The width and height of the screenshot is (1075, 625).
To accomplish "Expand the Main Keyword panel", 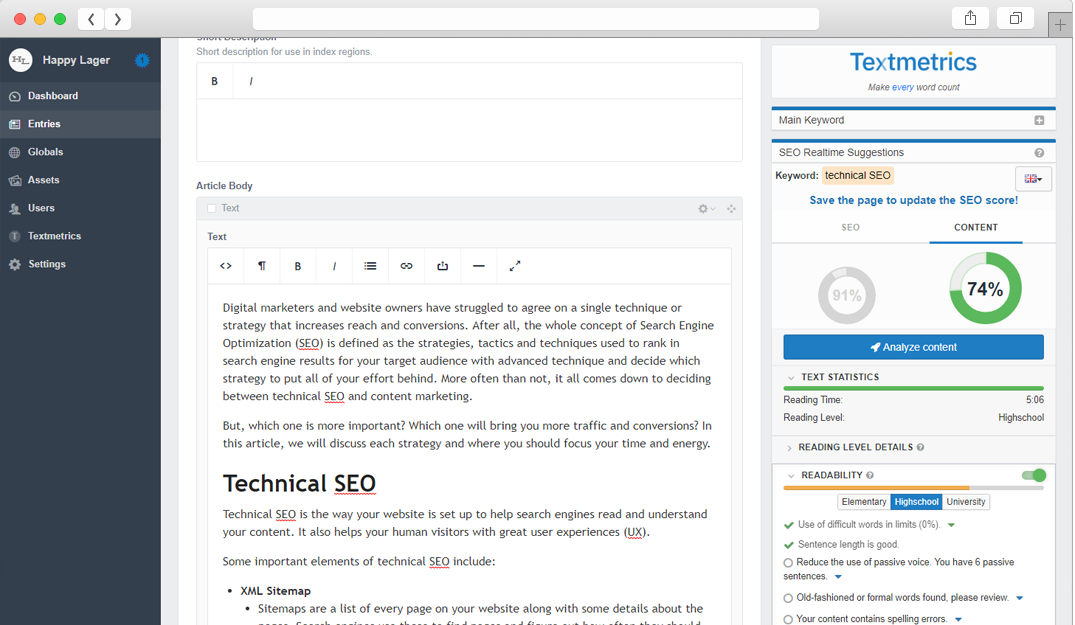I will coord(1039,121).
